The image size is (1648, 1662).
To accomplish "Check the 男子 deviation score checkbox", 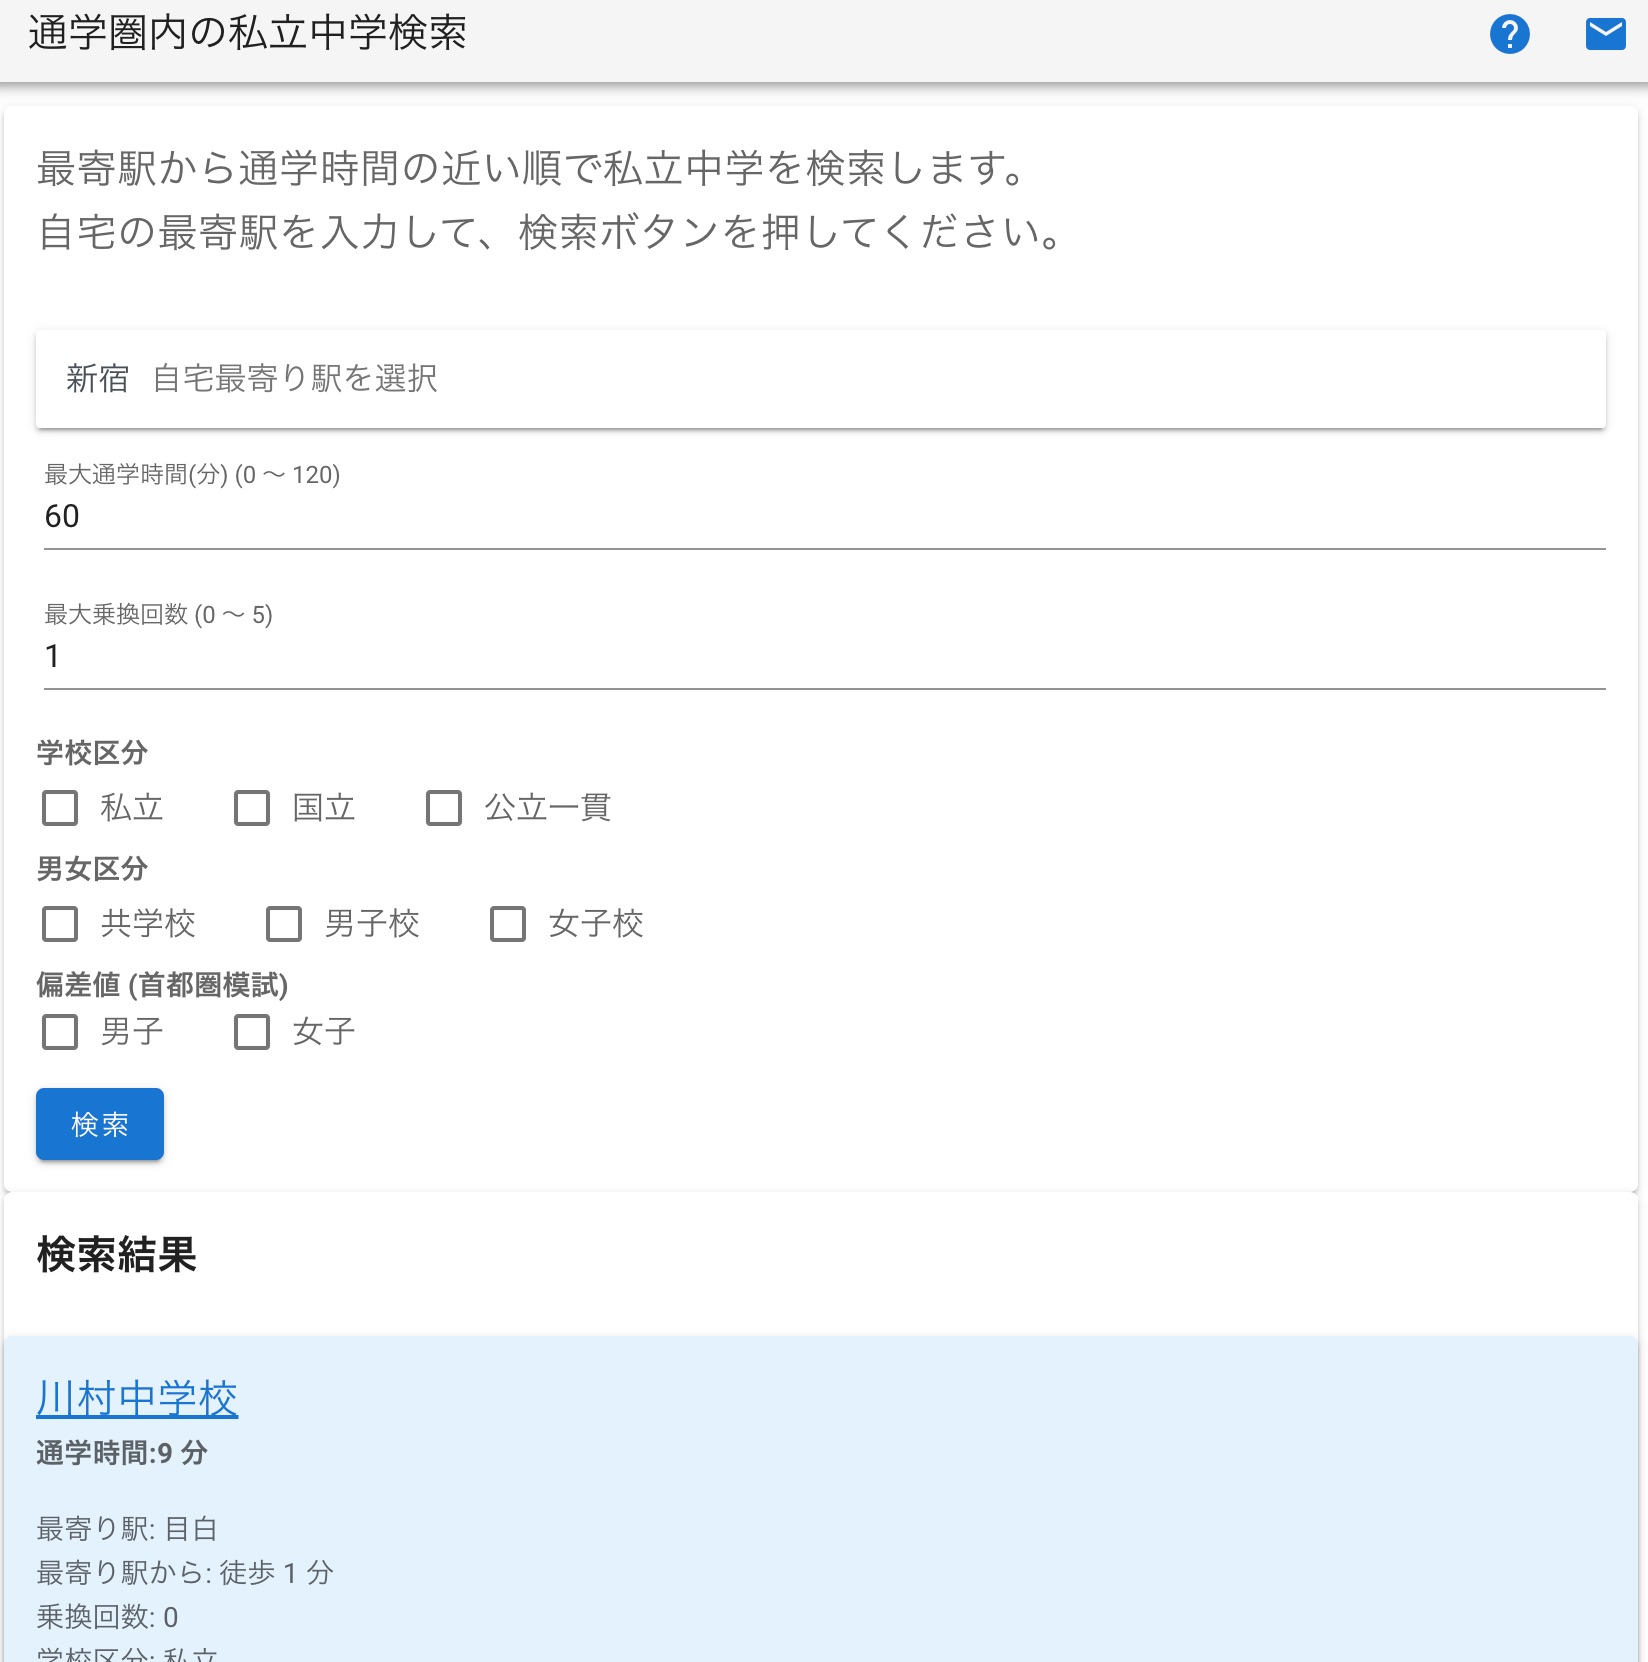I will [60, 1032].
